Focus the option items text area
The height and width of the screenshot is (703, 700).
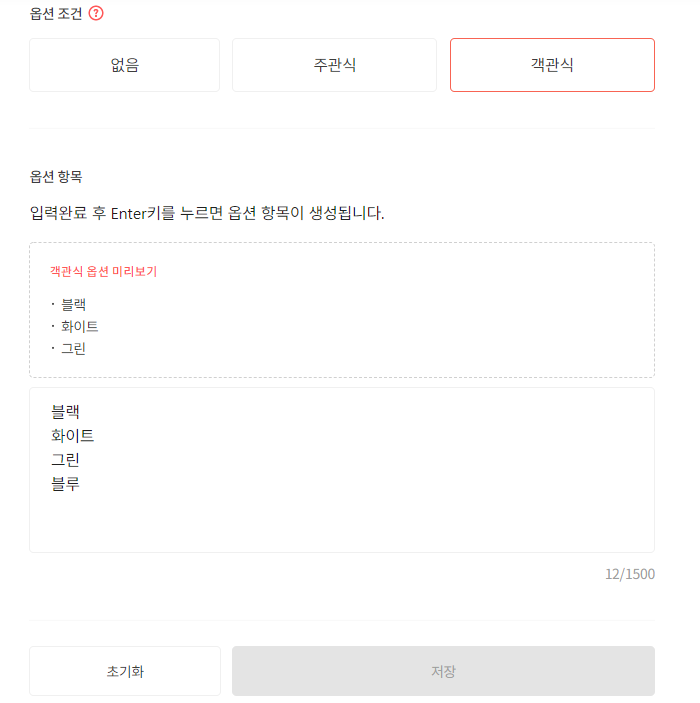(342, 470)
